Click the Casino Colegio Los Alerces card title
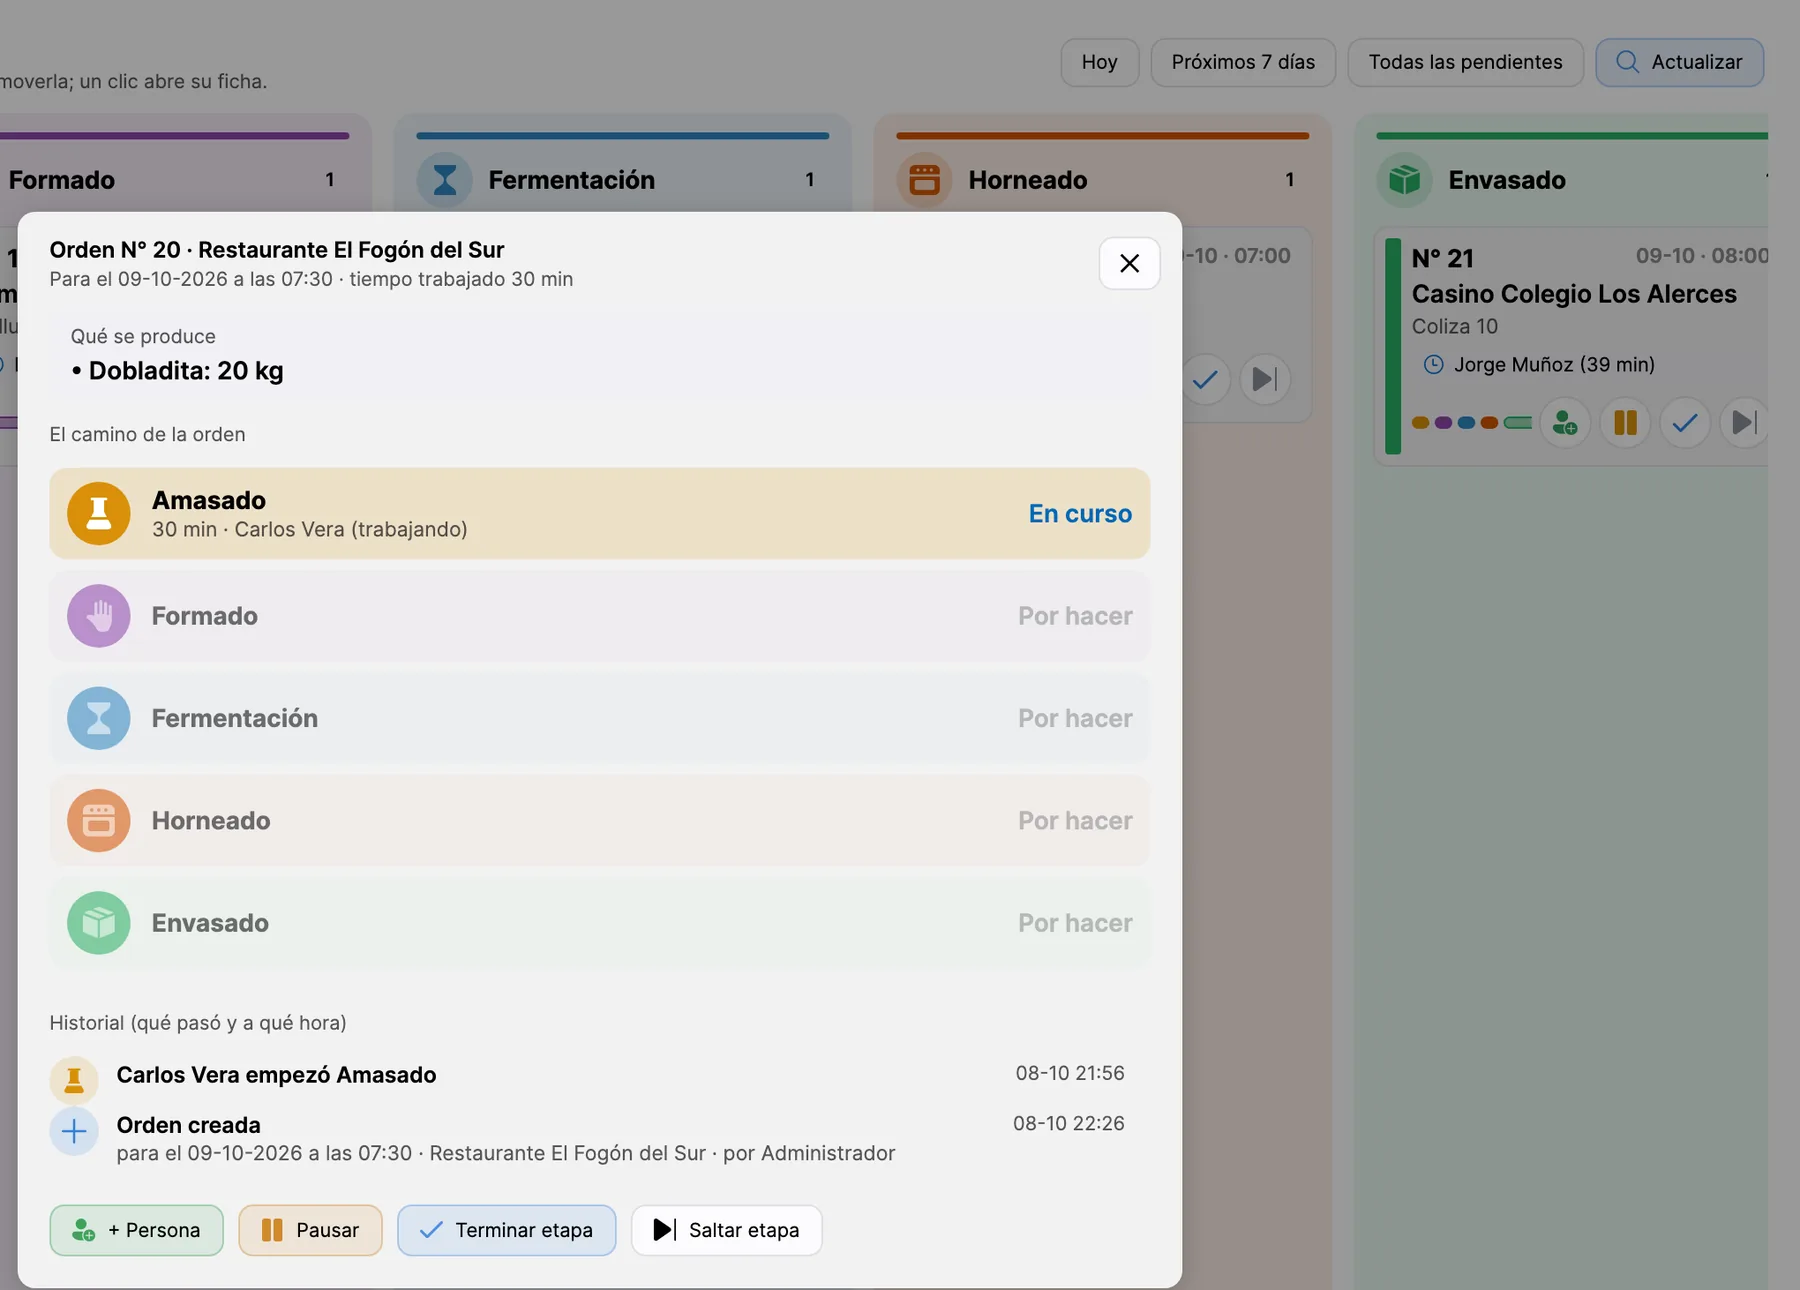 coord(1574,294)
